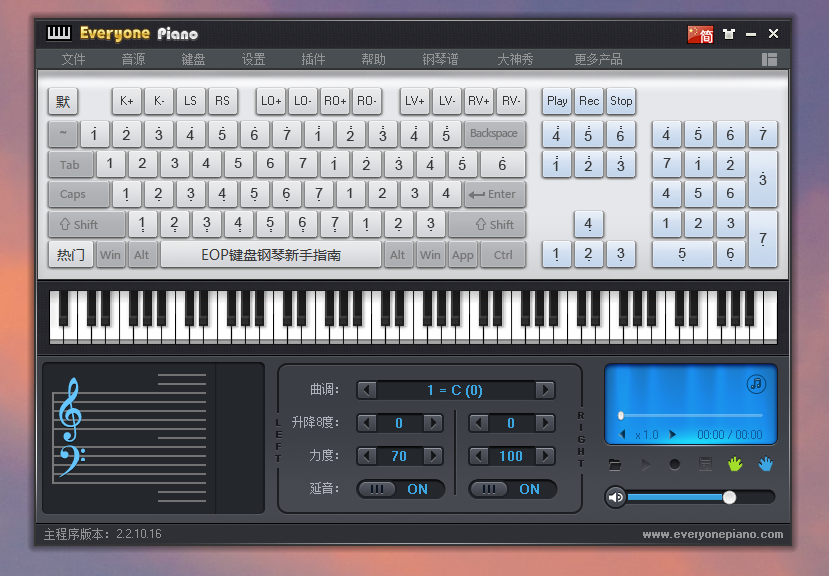Switch language using the Chinese flag icon
Screen dimensions: 829x576
701,34
